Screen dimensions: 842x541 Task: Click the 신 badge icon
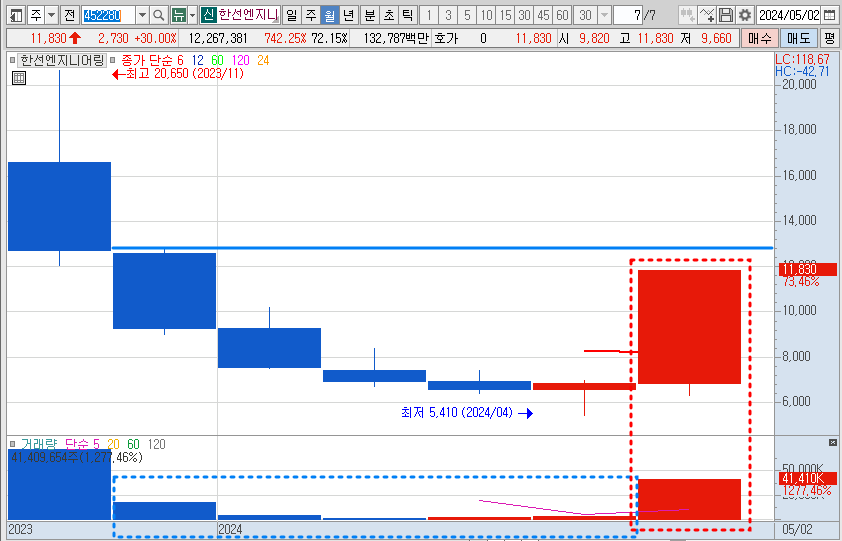coord(208,15)
